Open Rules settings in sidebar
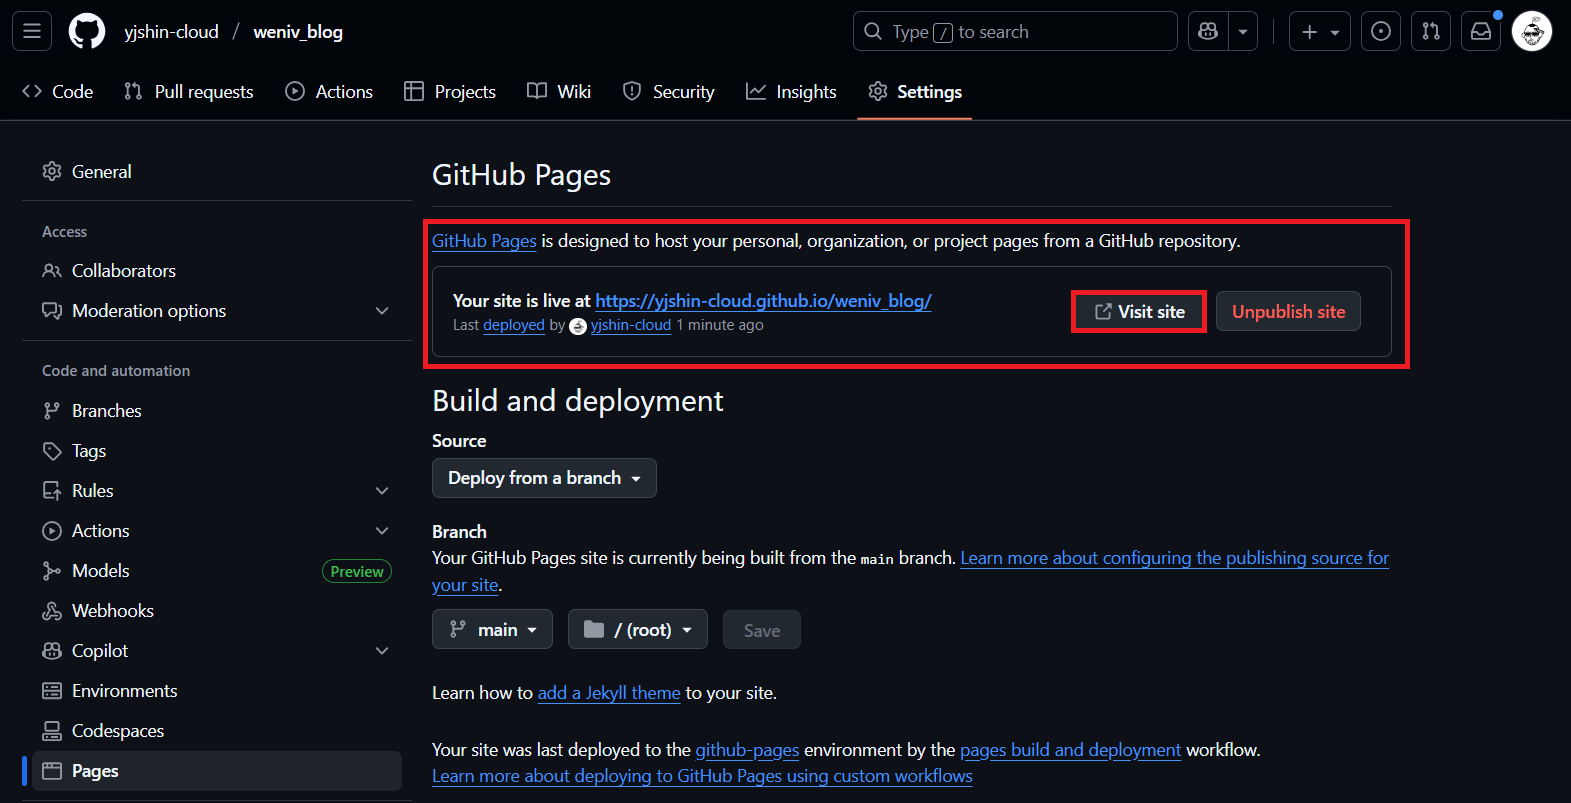Screen dimensions: 1571x803 pyautogui.click(x=217, y=490)
